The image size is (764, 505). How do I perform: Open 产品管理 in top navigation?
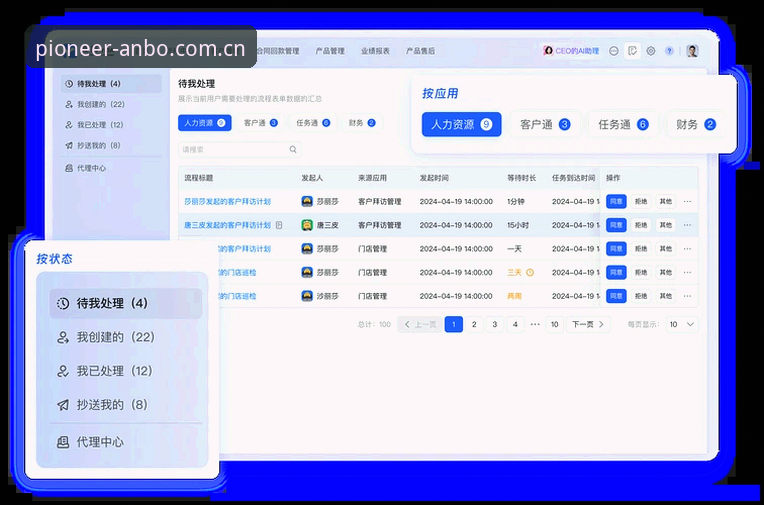330,51
